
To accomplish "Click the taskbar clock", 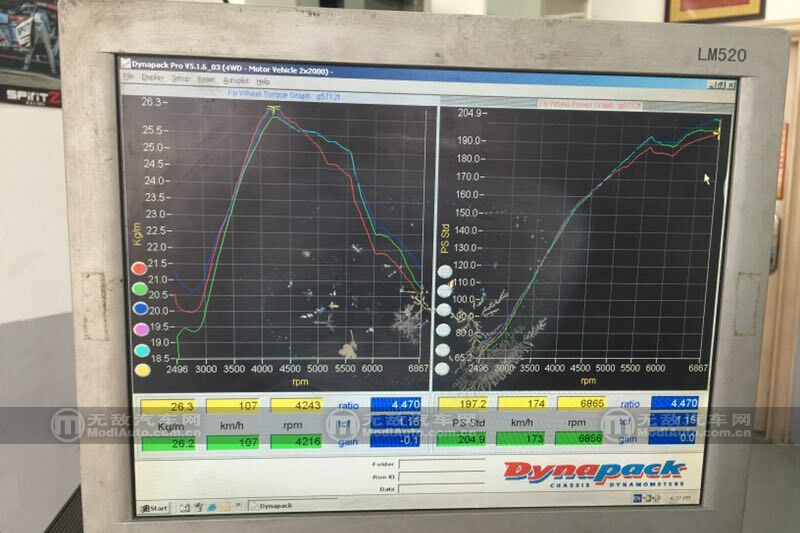I will pyautogui.click(x=679, y=497).
